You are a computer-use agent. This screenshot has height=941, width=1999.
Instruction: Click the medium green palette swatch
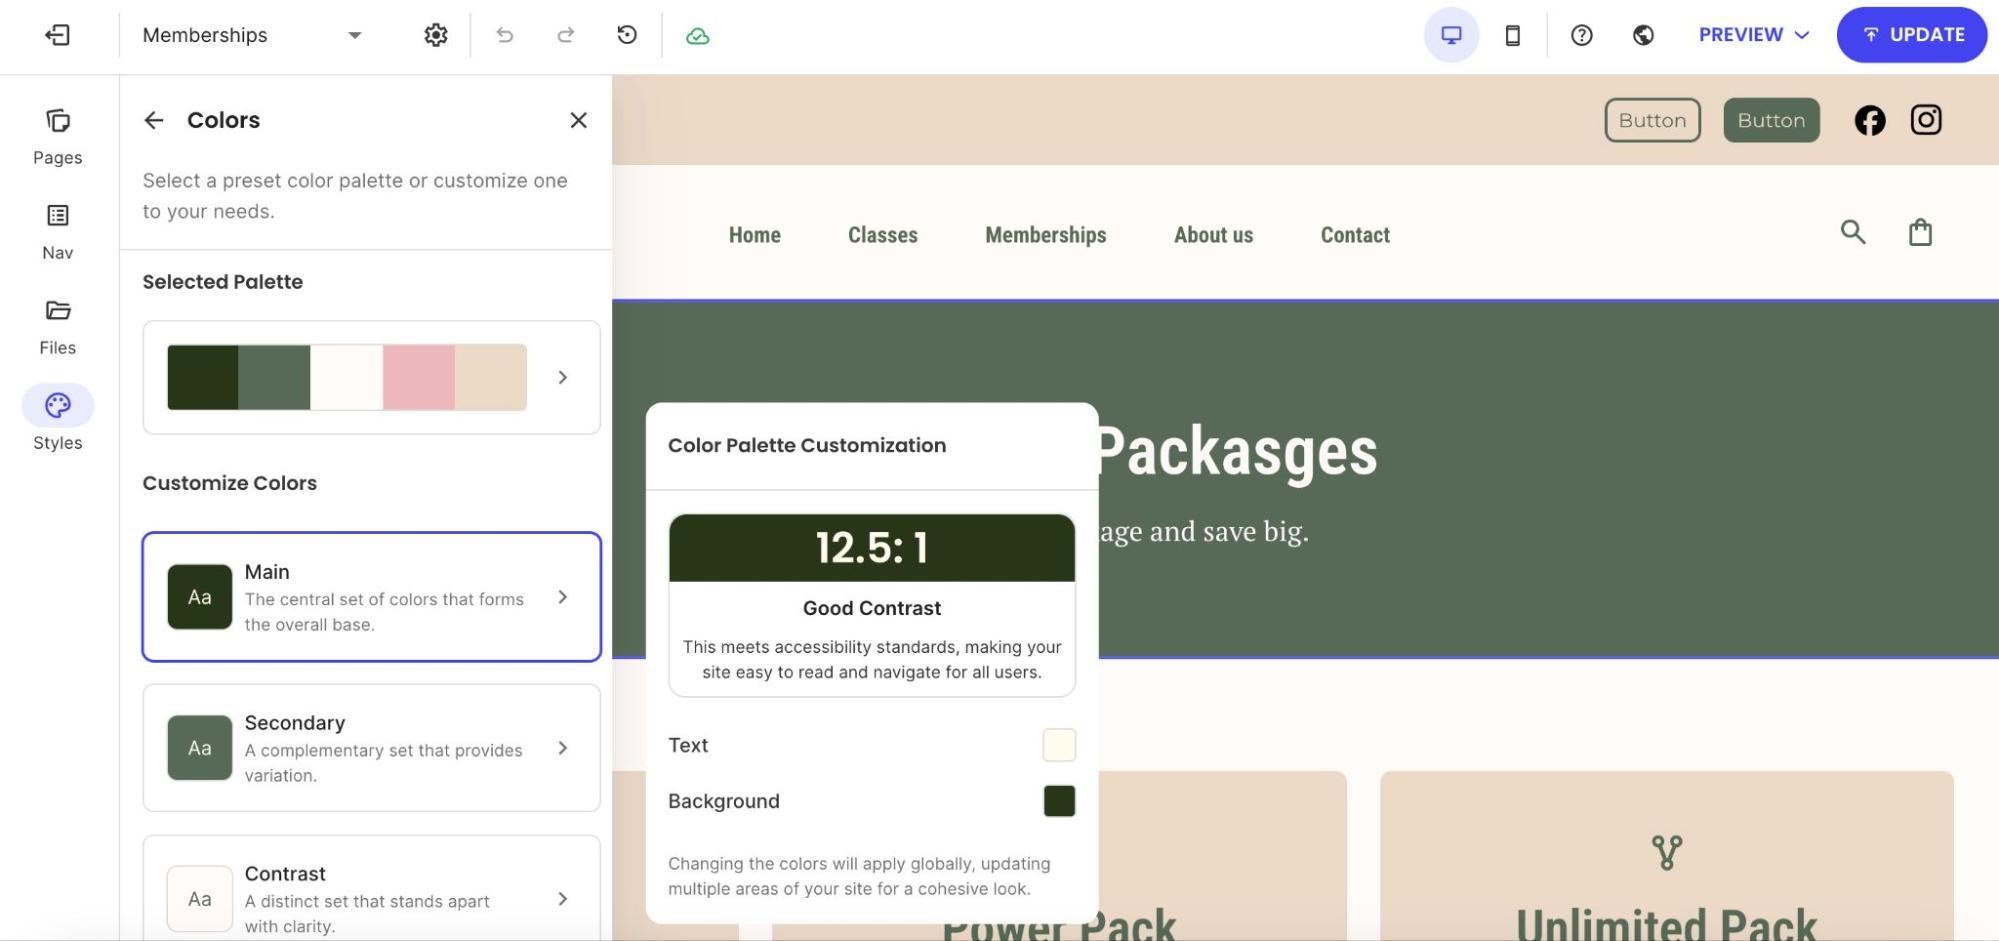click(275, 377)
